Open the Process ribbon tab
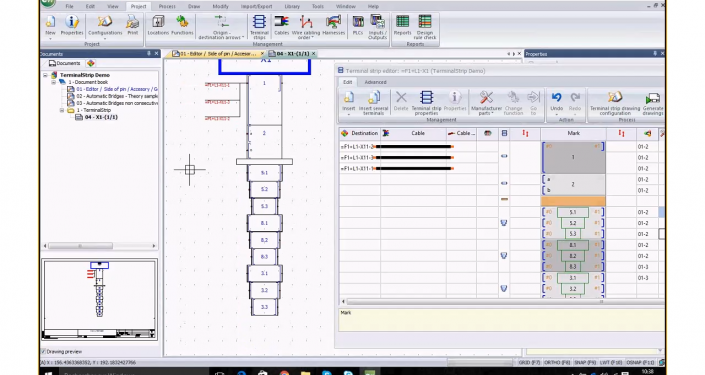This screenshot has height=375, width=705. (167, 6)
